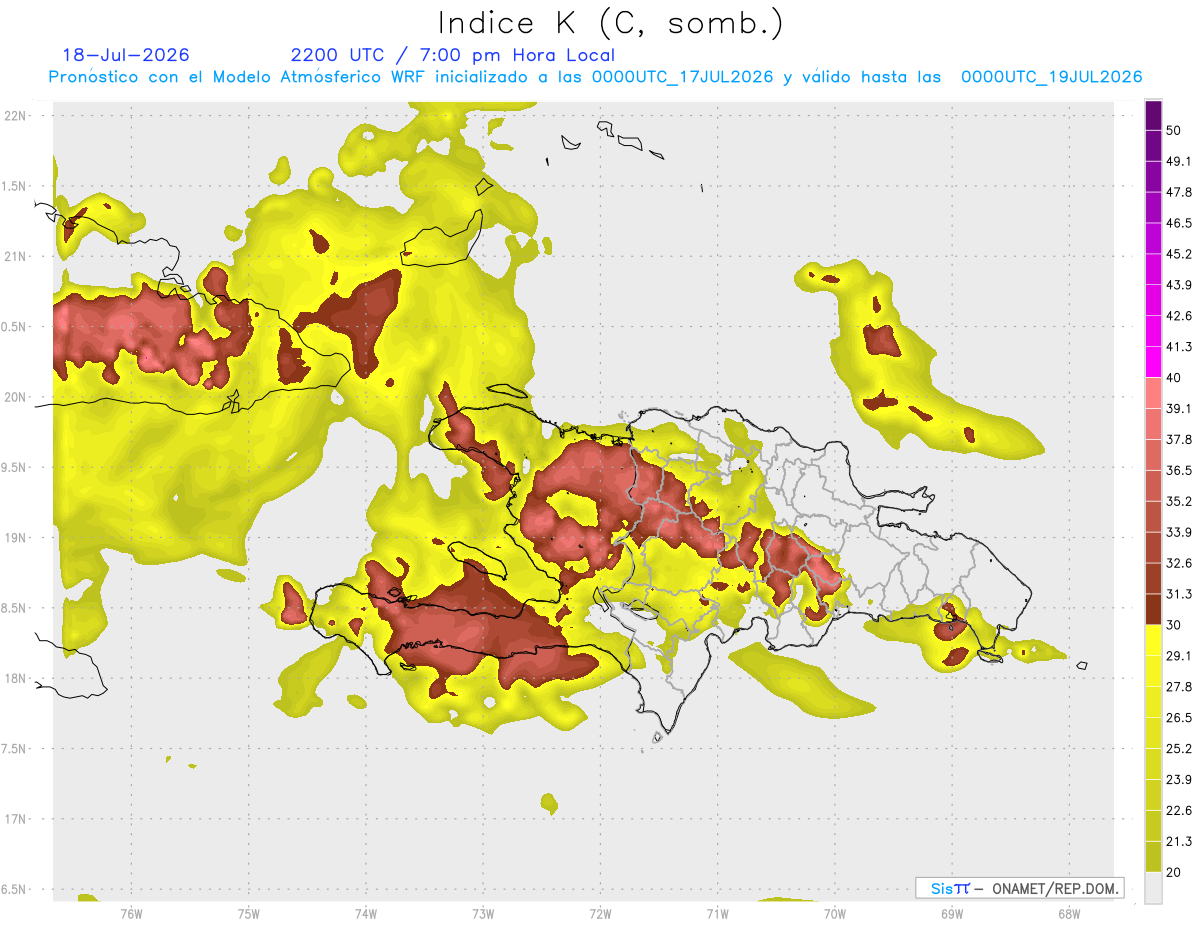Image resolution: width=1200 pixels, height=927 pixels.
Task: Click the "22N" latitude label
Action: (x=14, y=115)
